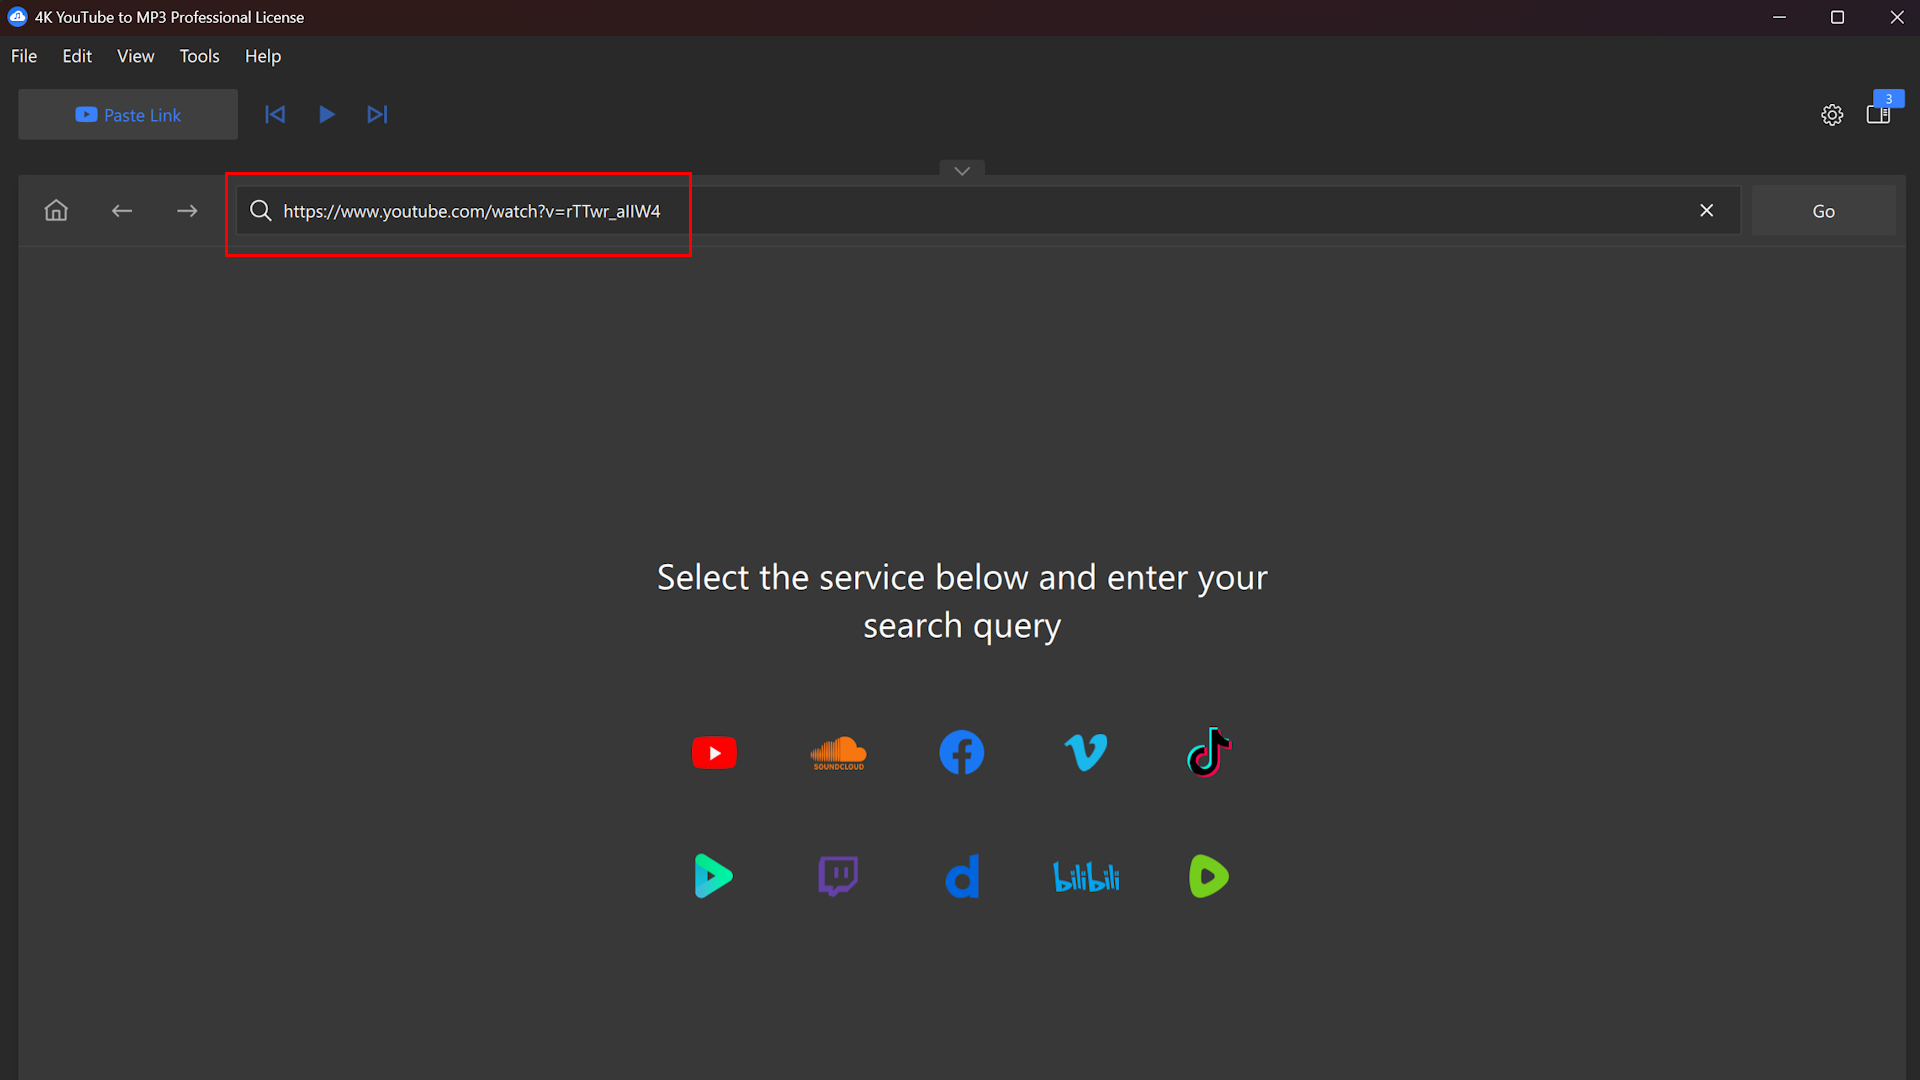The height and width of the screenshot is (1080, 1920).
Task: Skip to the previous track
Action: coord(275,115)
